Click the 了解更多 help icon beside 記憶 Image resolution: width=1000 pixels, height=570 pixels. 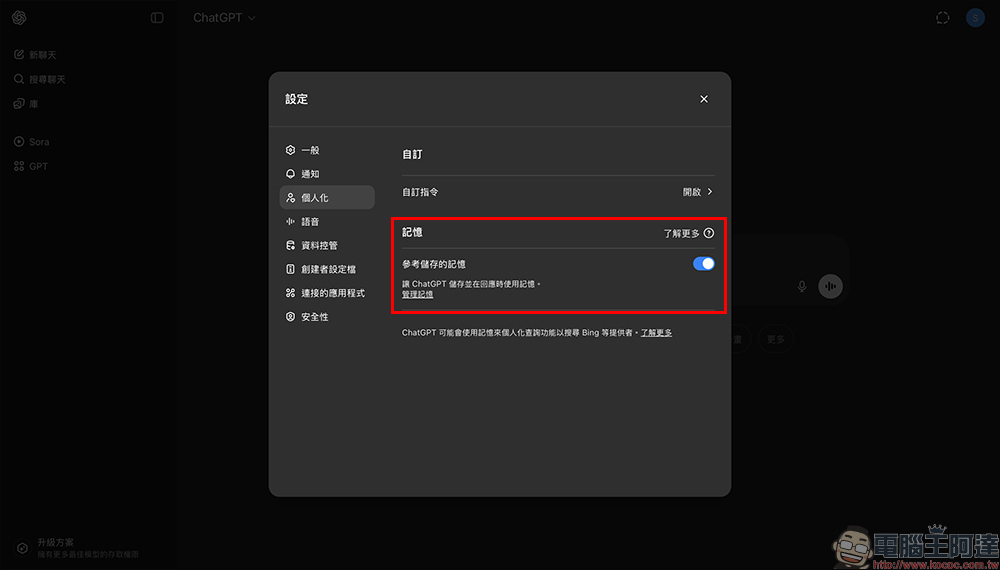click(709, 233)
